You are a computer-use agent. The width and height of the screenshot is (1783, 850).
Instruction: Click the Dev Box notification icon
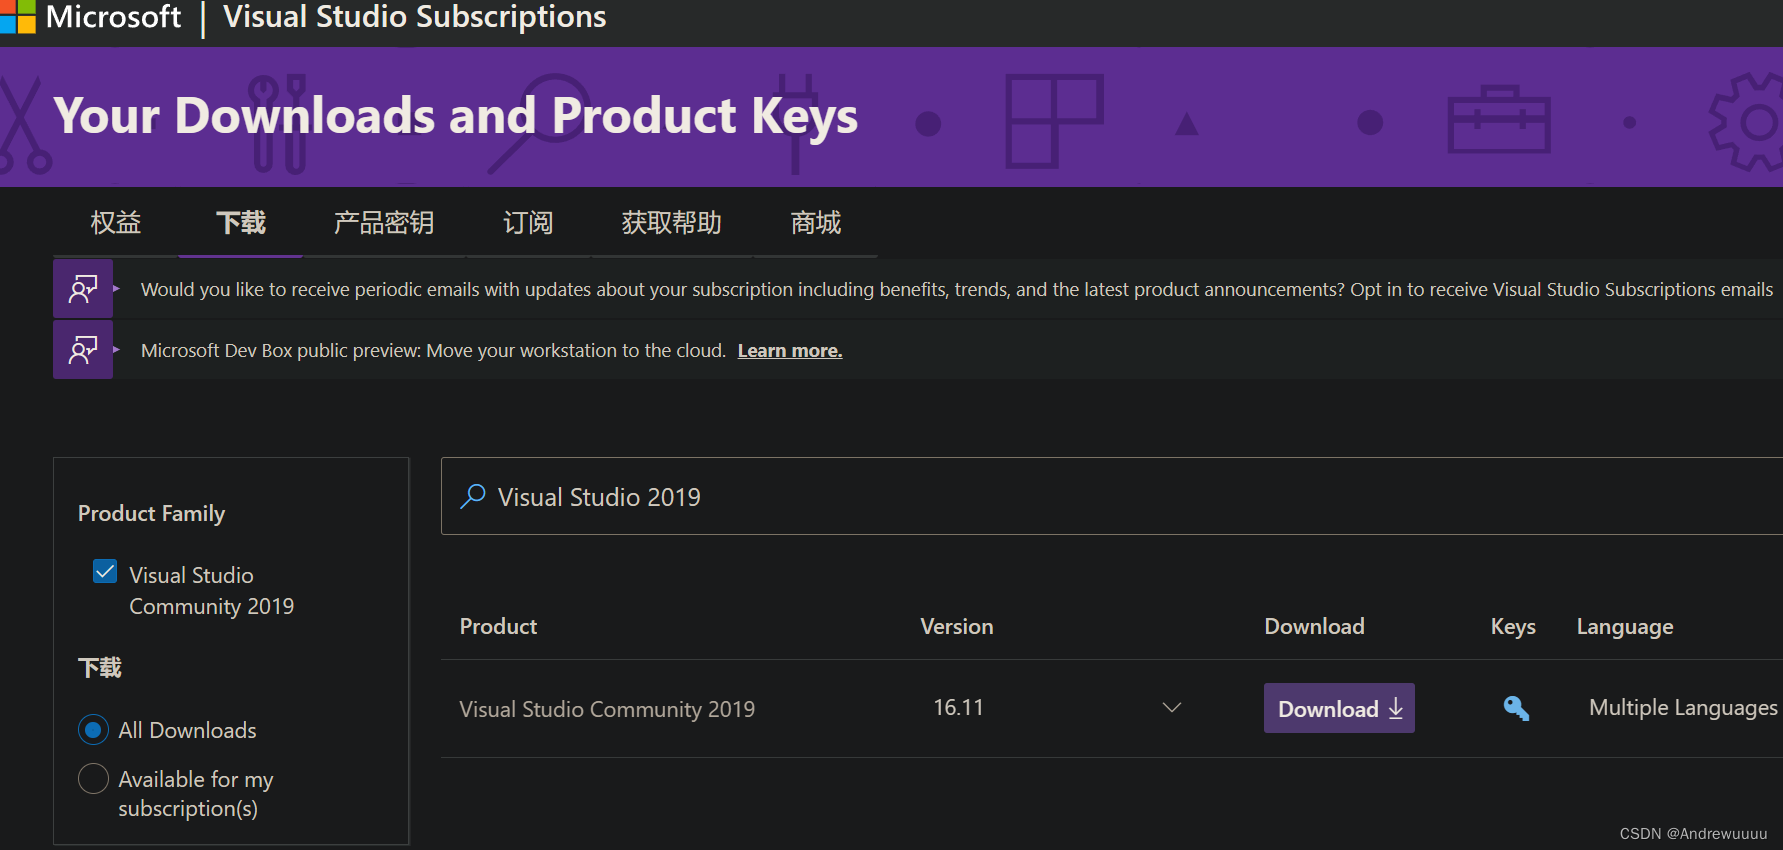pyautogui.click(x=83, y=350)
